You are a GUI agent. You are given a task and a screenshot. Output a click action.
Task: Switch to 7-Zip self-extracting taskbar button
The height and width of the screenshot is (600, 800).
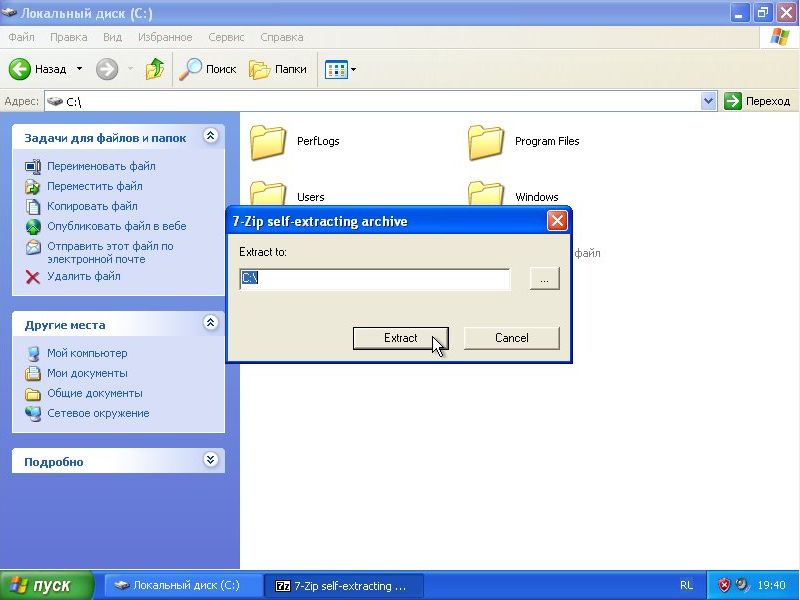point(343,585)
